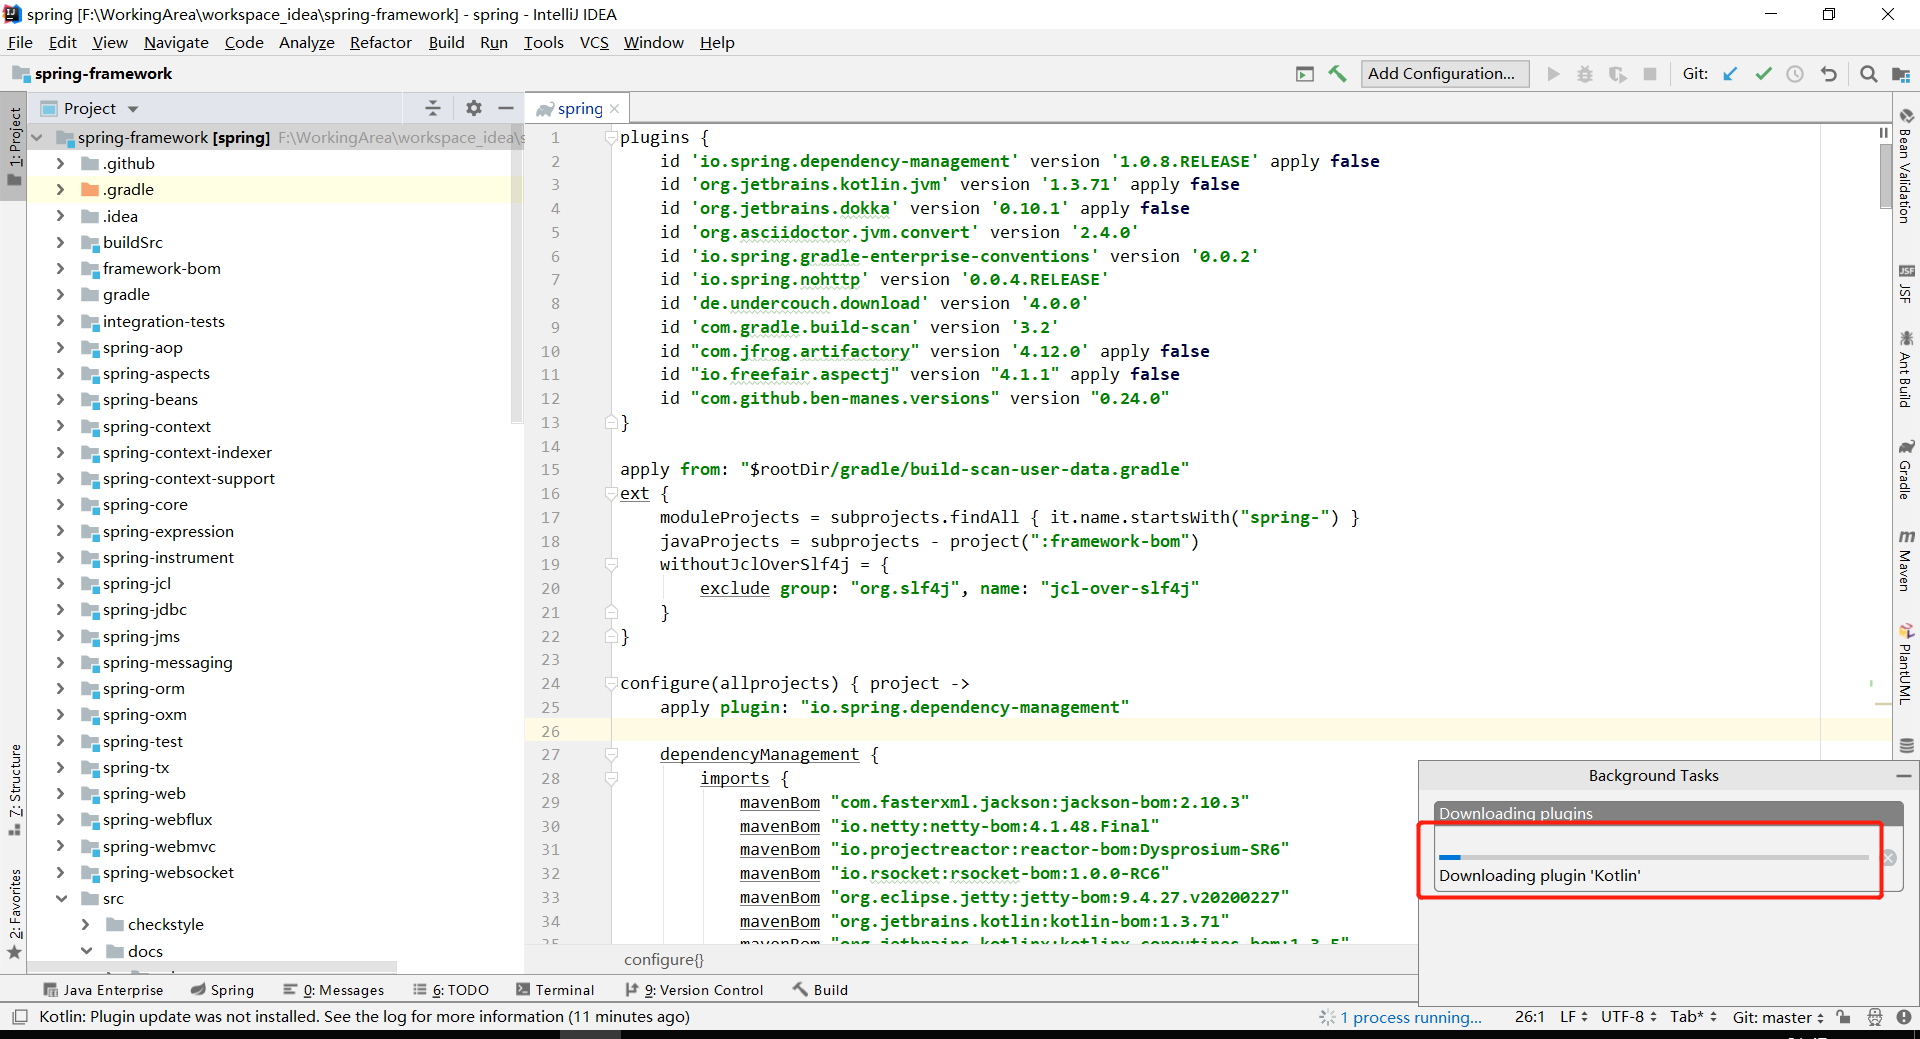Click the Project tree scrollbar
Viewport: 1920px width, 1039px height.
(517, 273)
